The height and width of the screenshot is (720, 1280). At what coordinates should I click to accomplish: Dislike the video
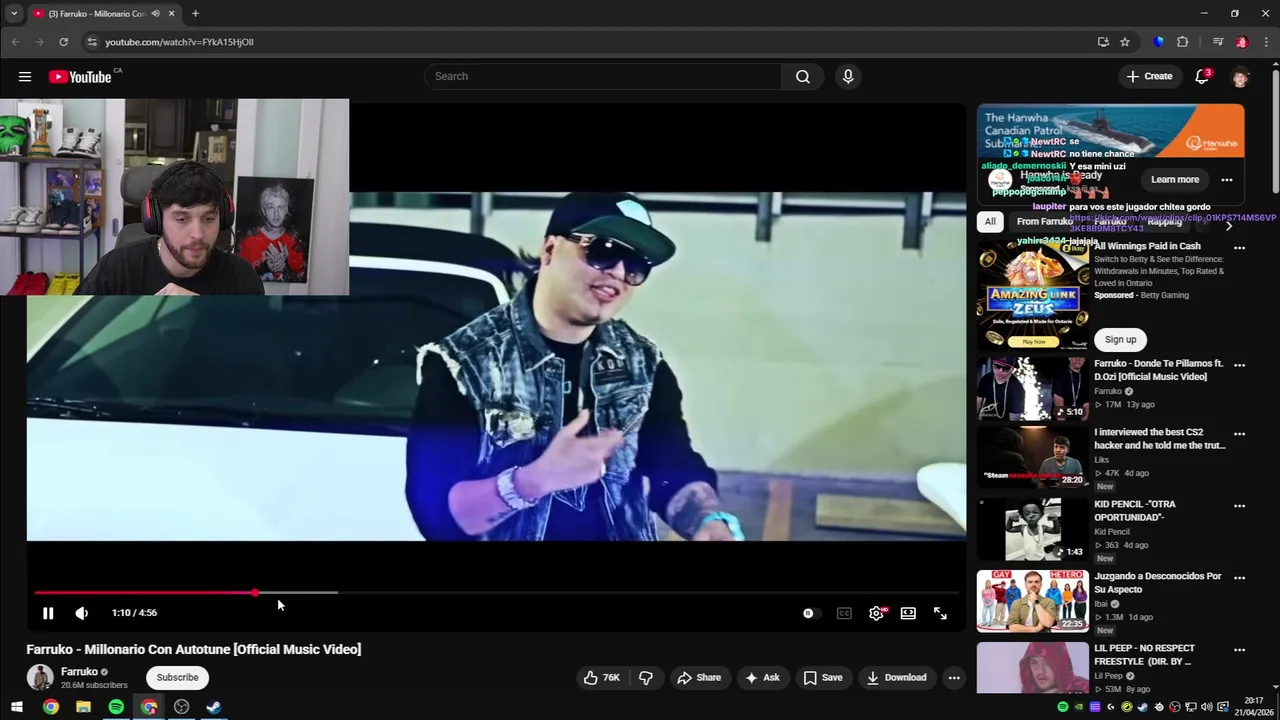646,677
